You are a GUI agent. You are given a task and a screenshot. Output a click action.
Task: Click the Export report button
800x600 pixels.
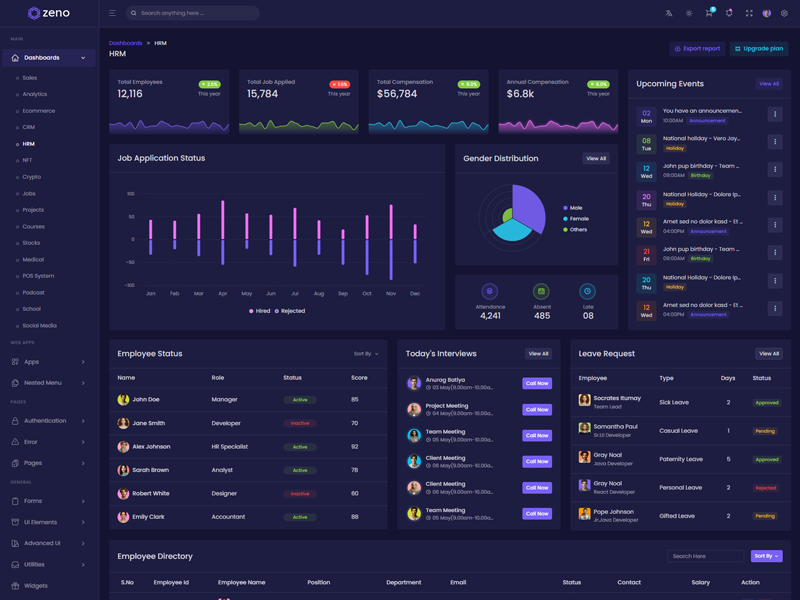pyautogui.click(x=697, y=48)
